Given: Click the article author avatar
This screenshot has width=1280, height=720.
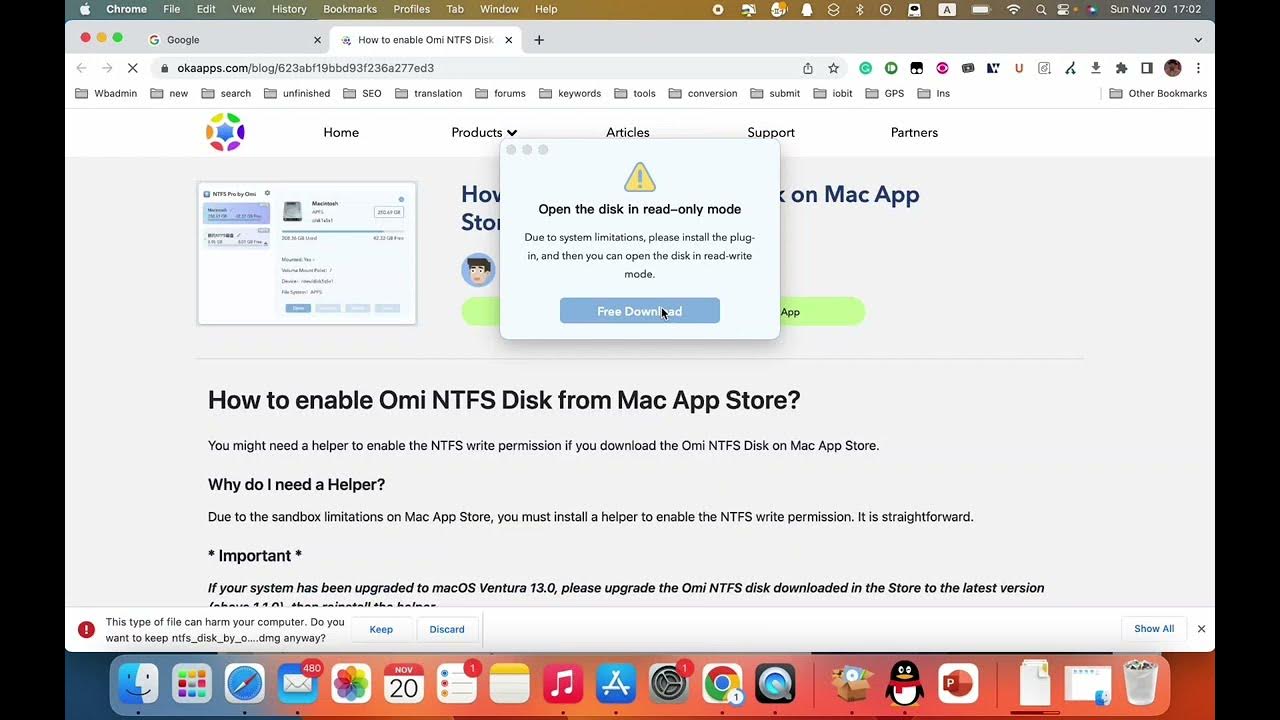Looking at the screenshot, I should (478, 270).
